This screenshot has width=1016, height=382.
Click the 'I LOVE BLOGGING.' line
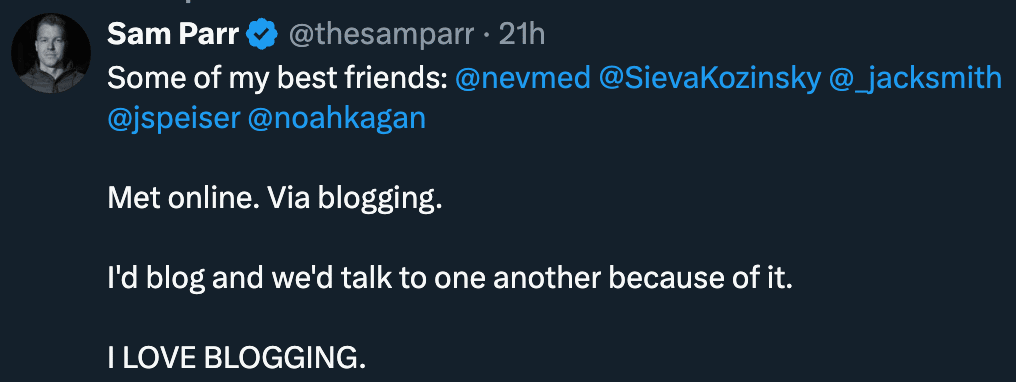tap(237, 358)
